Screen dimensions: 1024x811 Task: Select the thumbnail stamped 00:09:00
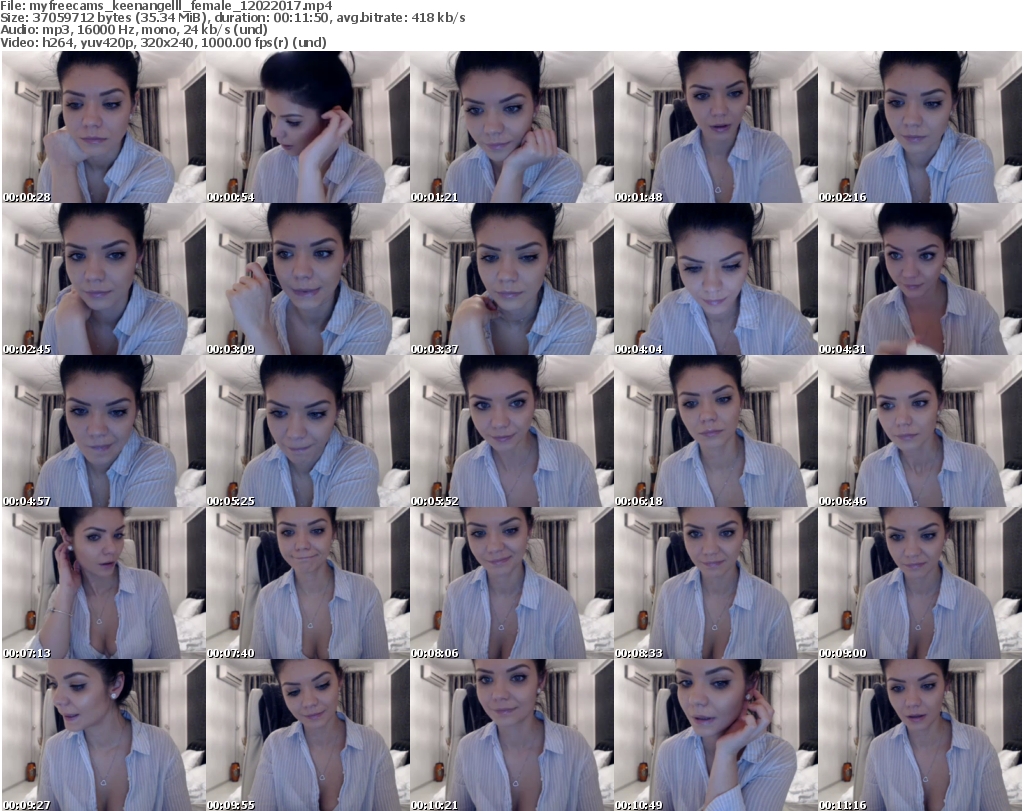[x=920, y=584]
